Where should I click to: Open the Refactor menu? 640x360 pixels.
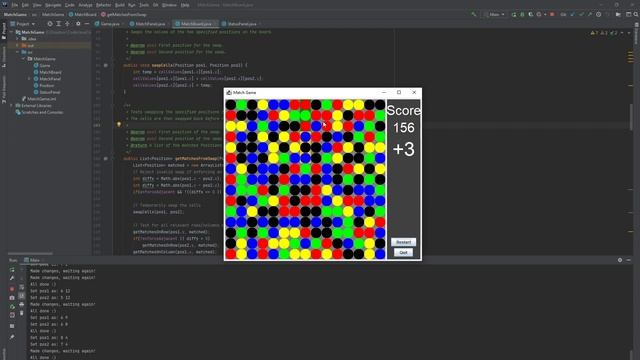point(103,5)
